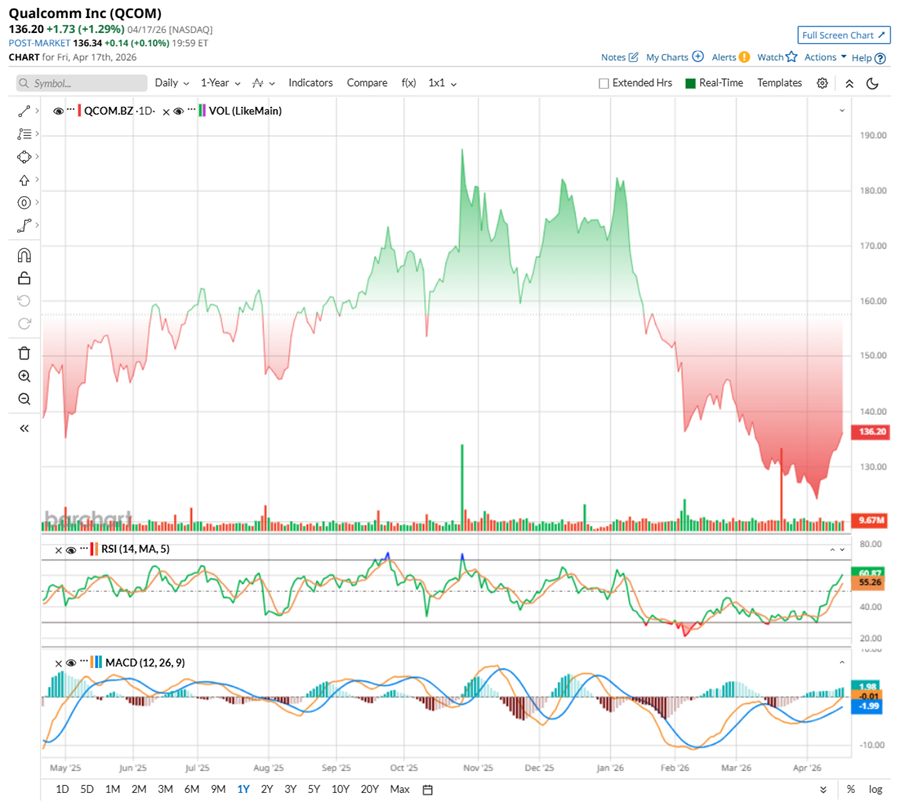
Task: Open the 1-Year period dropdown
Action: [x=220, y=83]
